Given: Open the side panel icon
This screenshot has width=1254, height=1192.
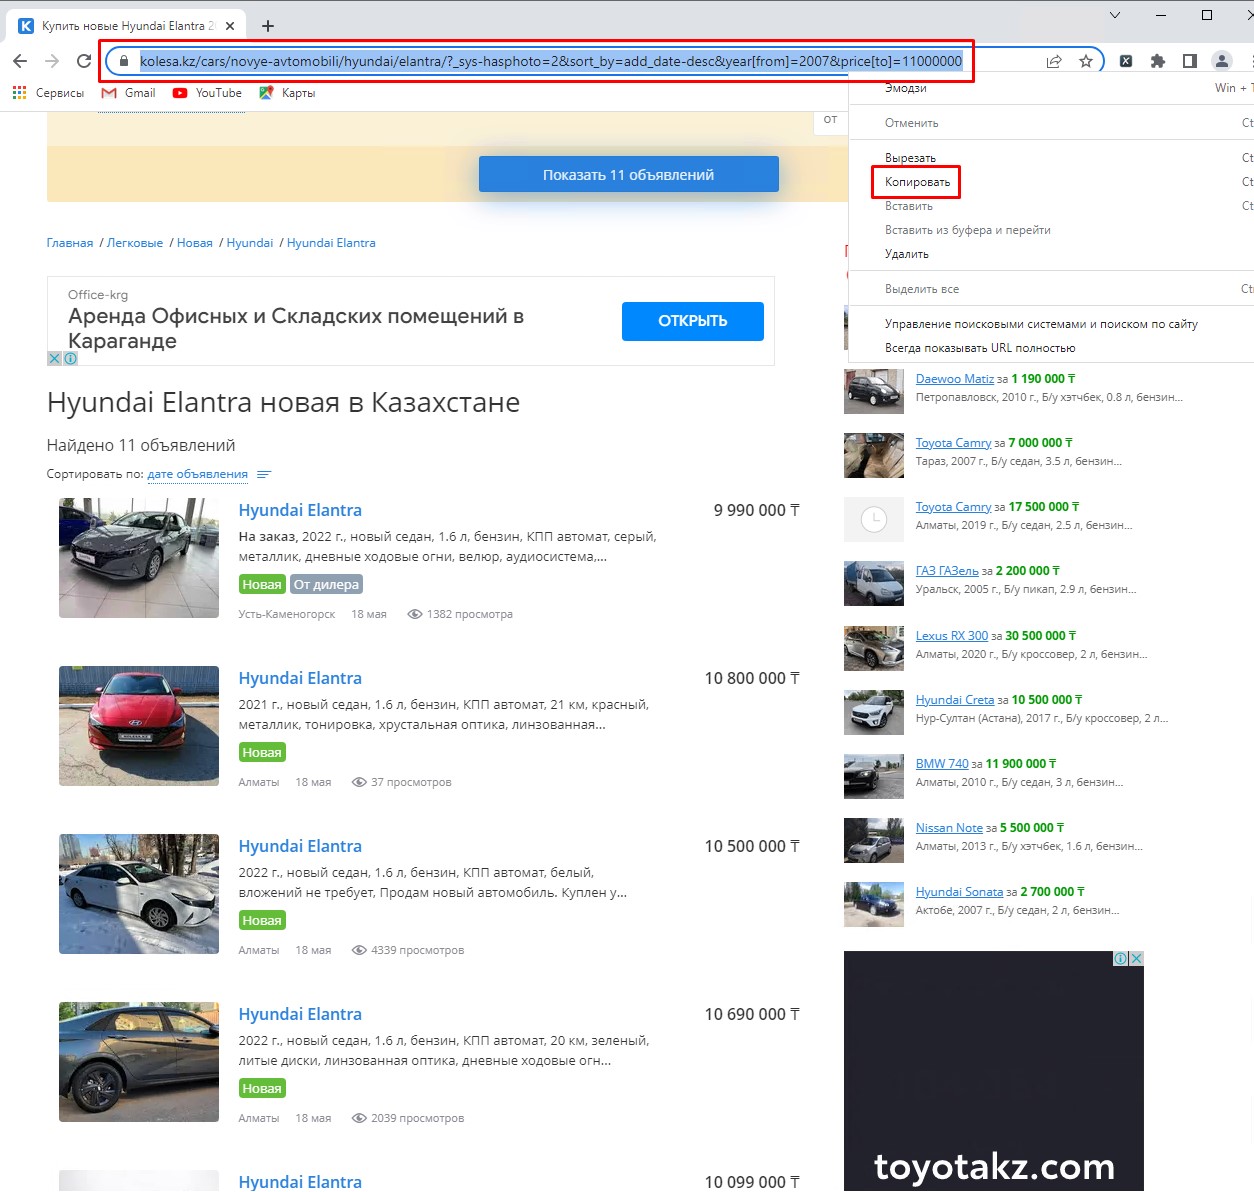Looking at the screenshot, I should pos(1190,61).
